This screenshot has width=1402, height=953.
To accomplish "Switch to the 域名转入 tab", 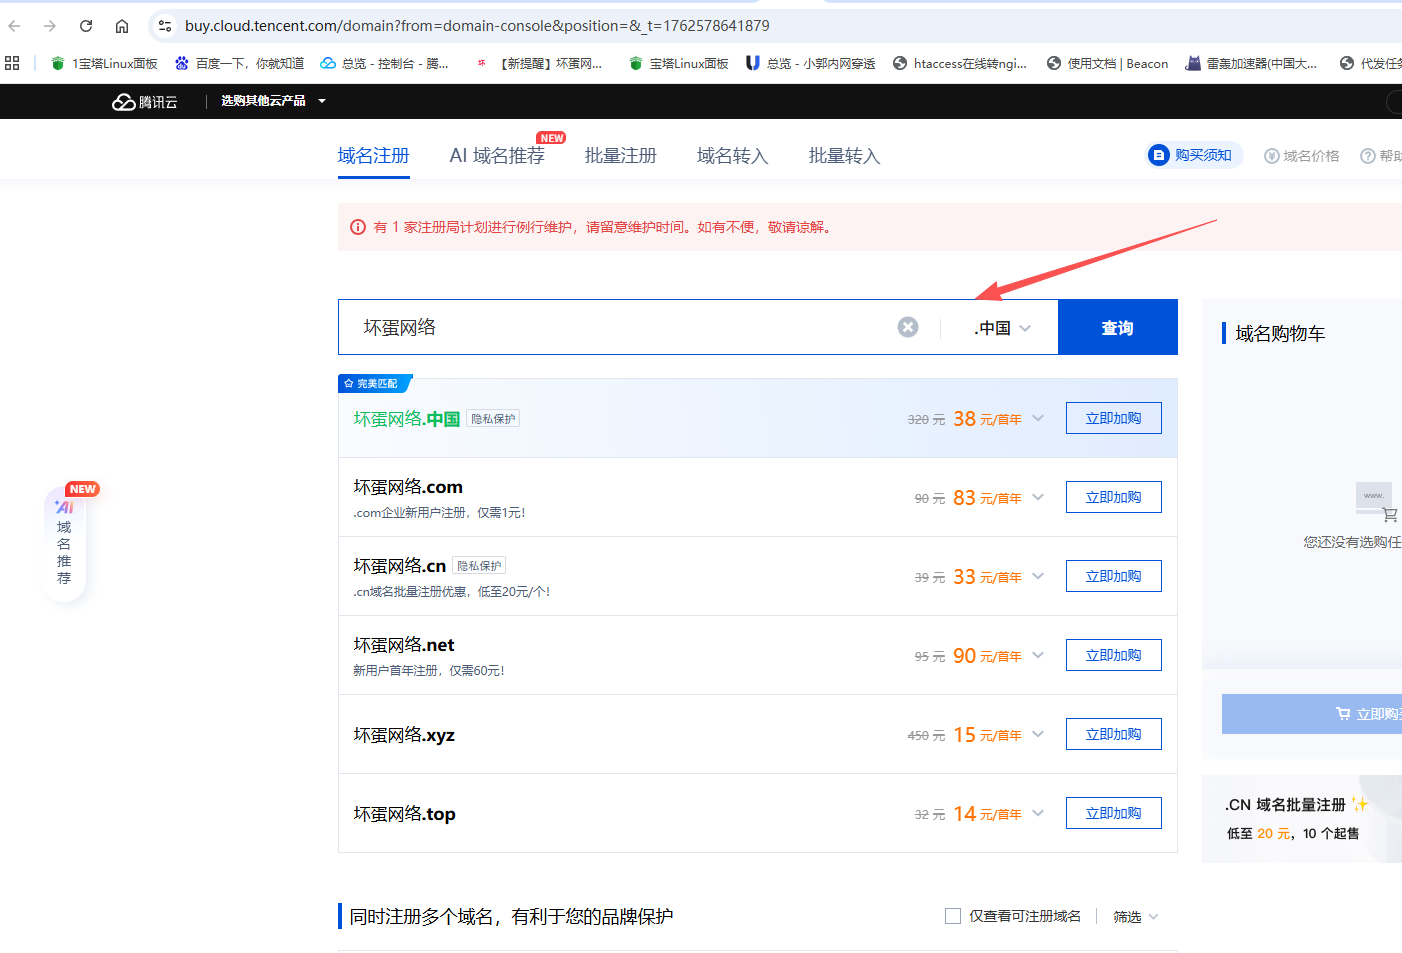I will [732, 156].
